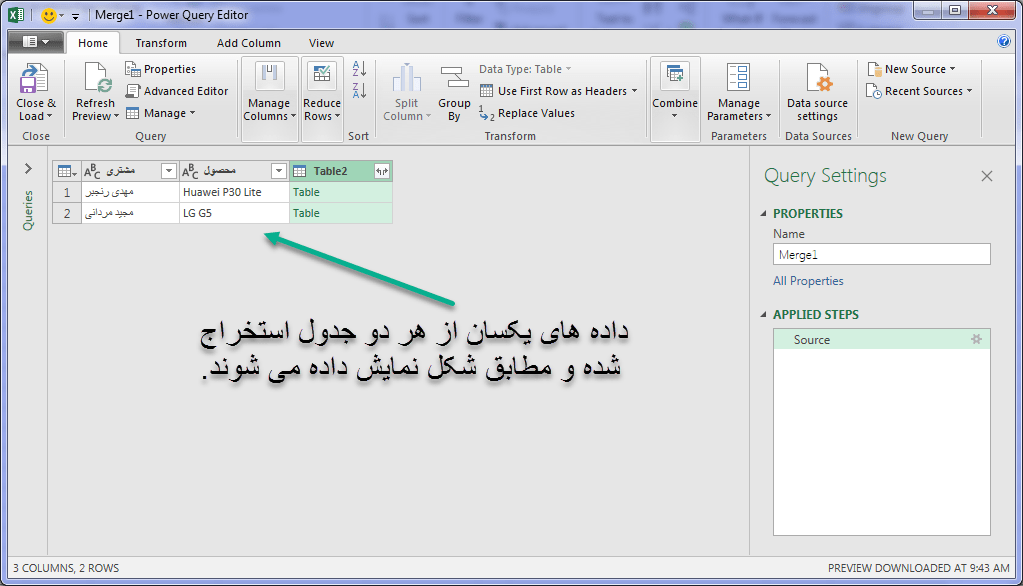The height and width of the screenshot is (586, 1023).
Task: Select the Source applied step
Action: (881, 339)
